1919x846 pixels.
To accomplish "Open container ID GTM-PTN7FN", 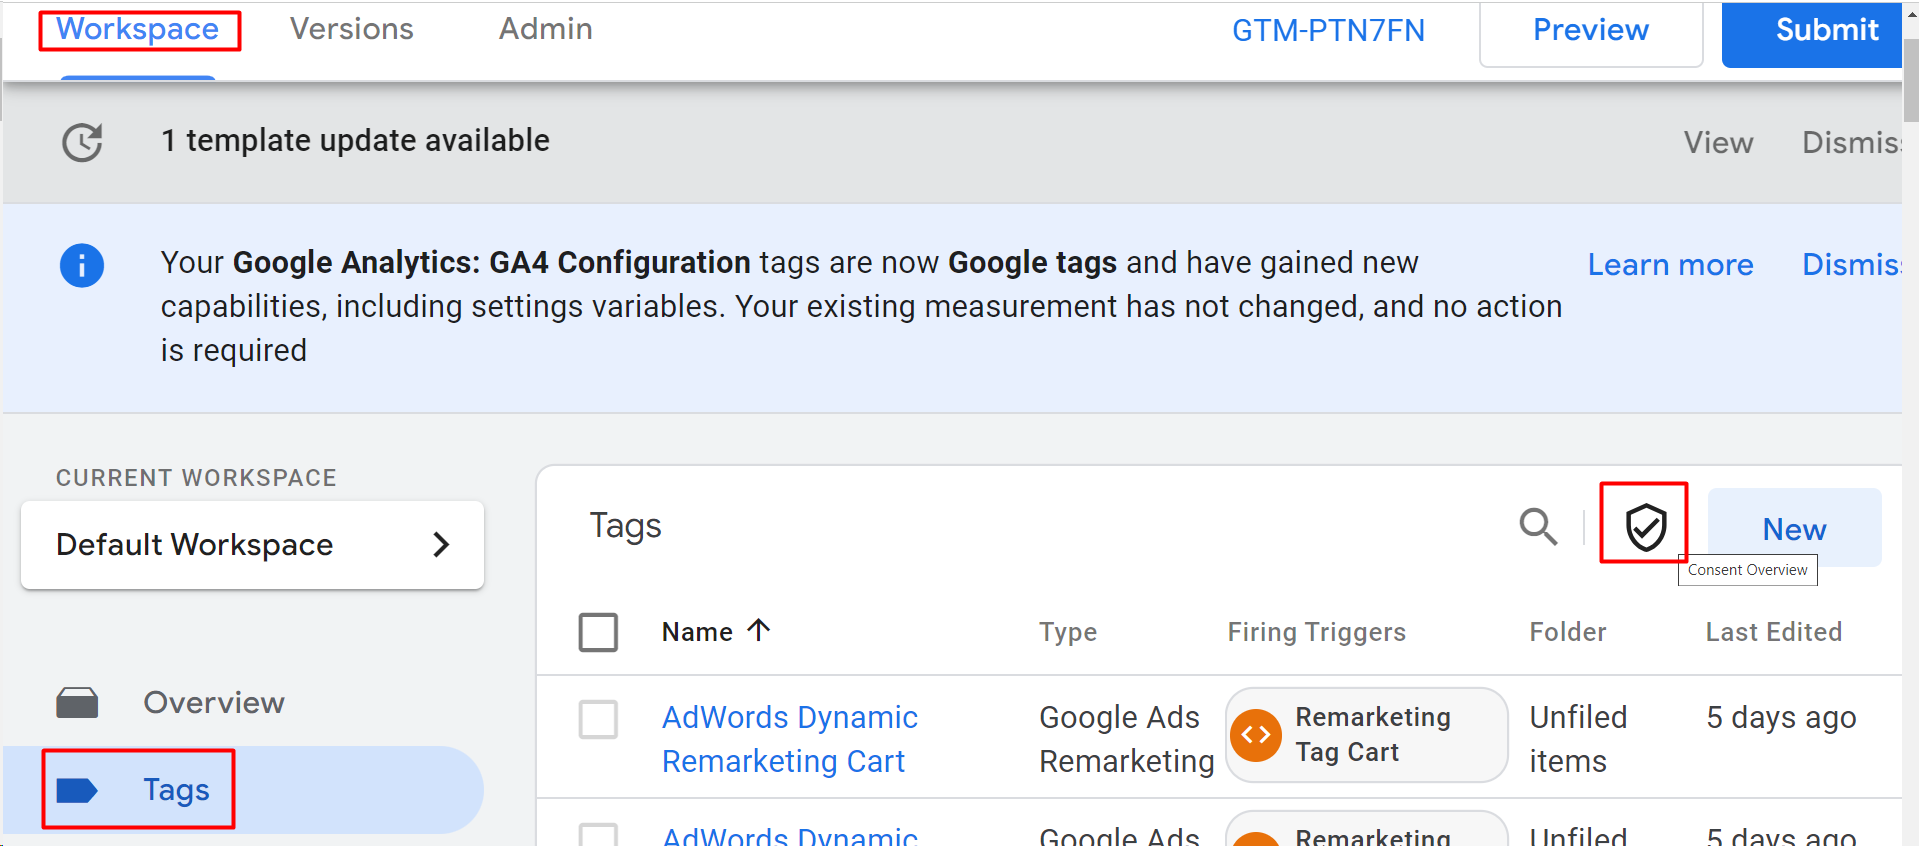I will coord(1328,31).
